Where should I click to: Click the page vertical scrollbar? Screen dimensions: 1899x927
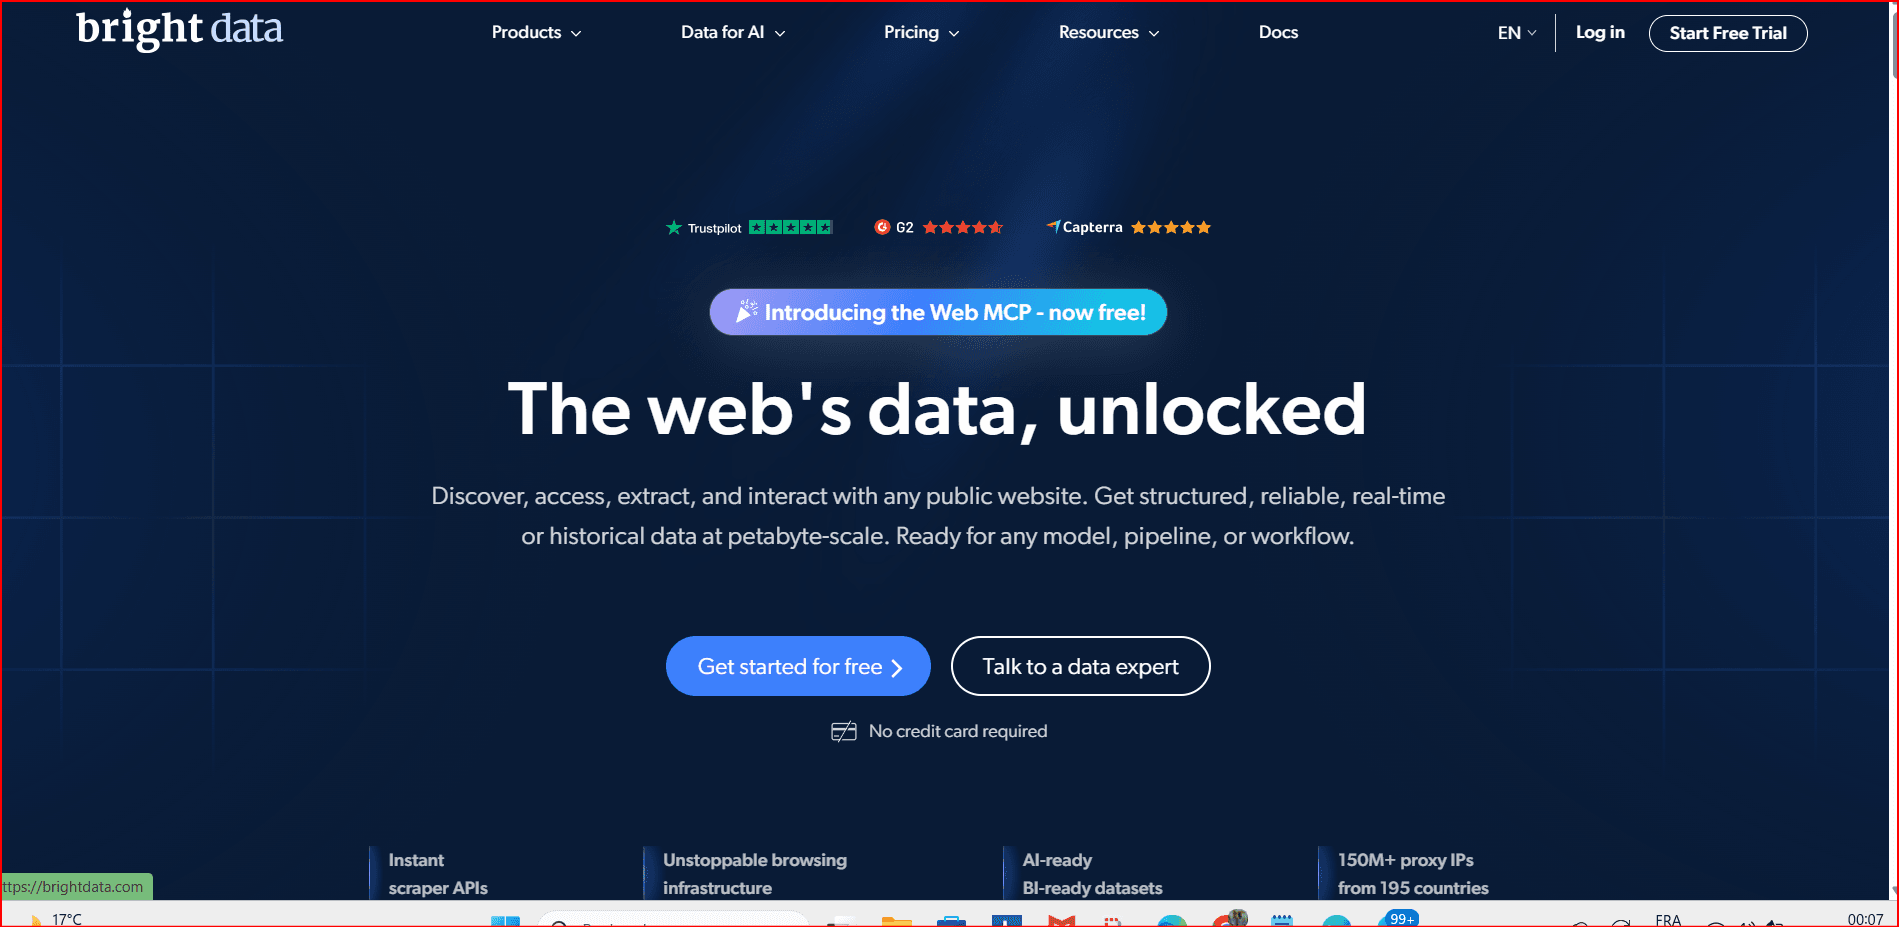coord(1893,450)
